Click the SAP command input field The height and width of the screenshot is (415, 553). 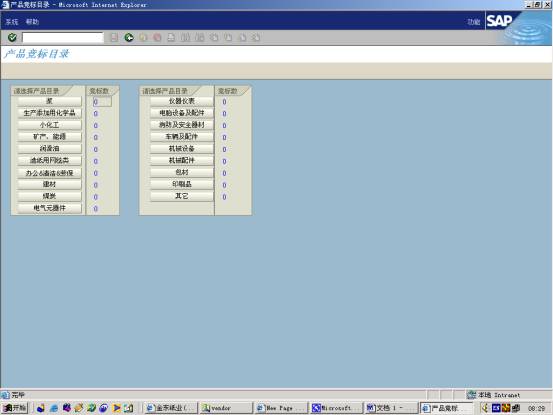coord(63,37)
